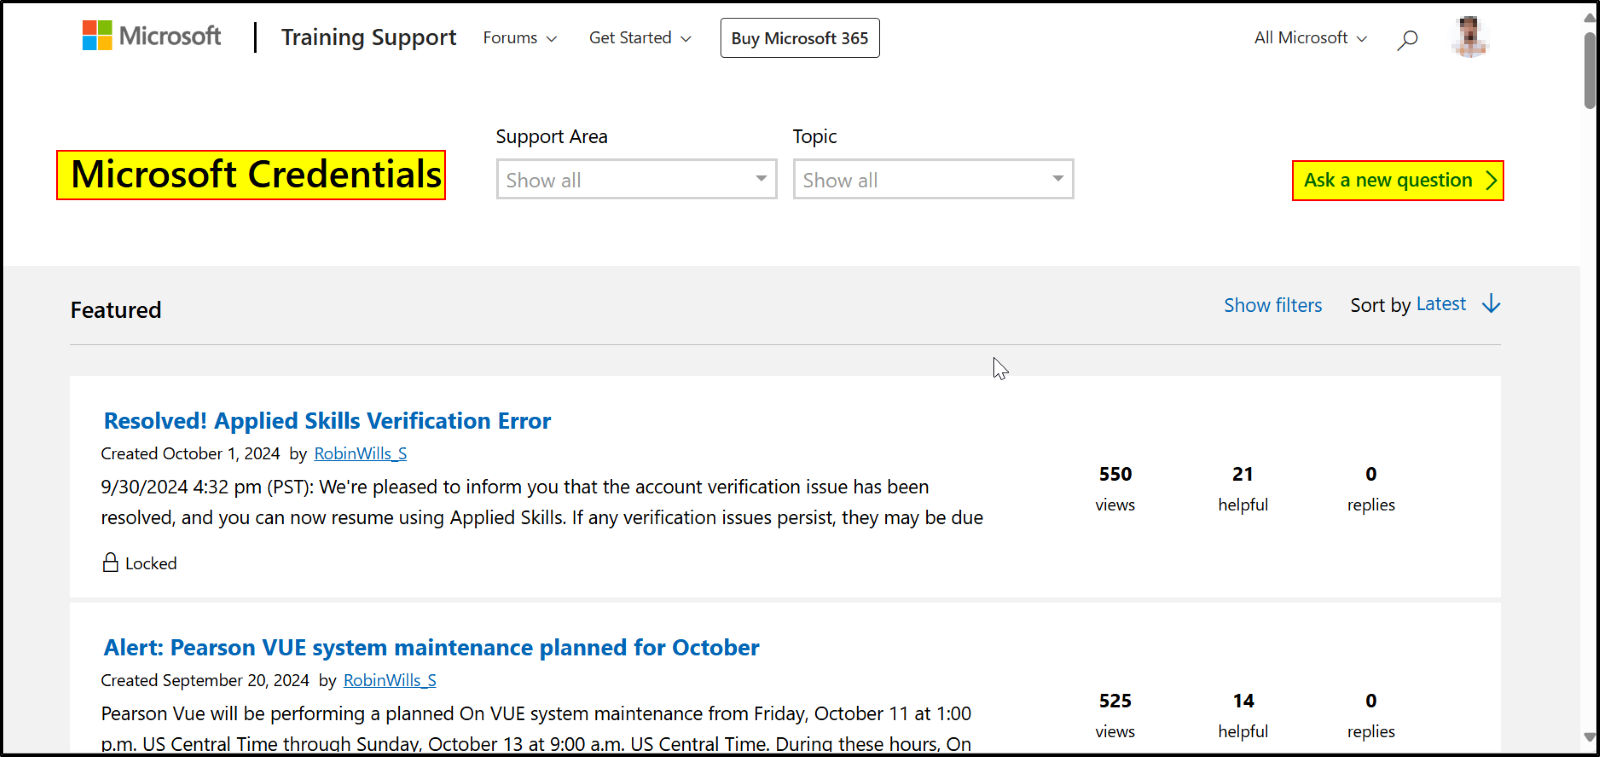Screen dimensions: 1600x757
Task: Open the Support Area Show all dropdown
Action: click(636, 179)
